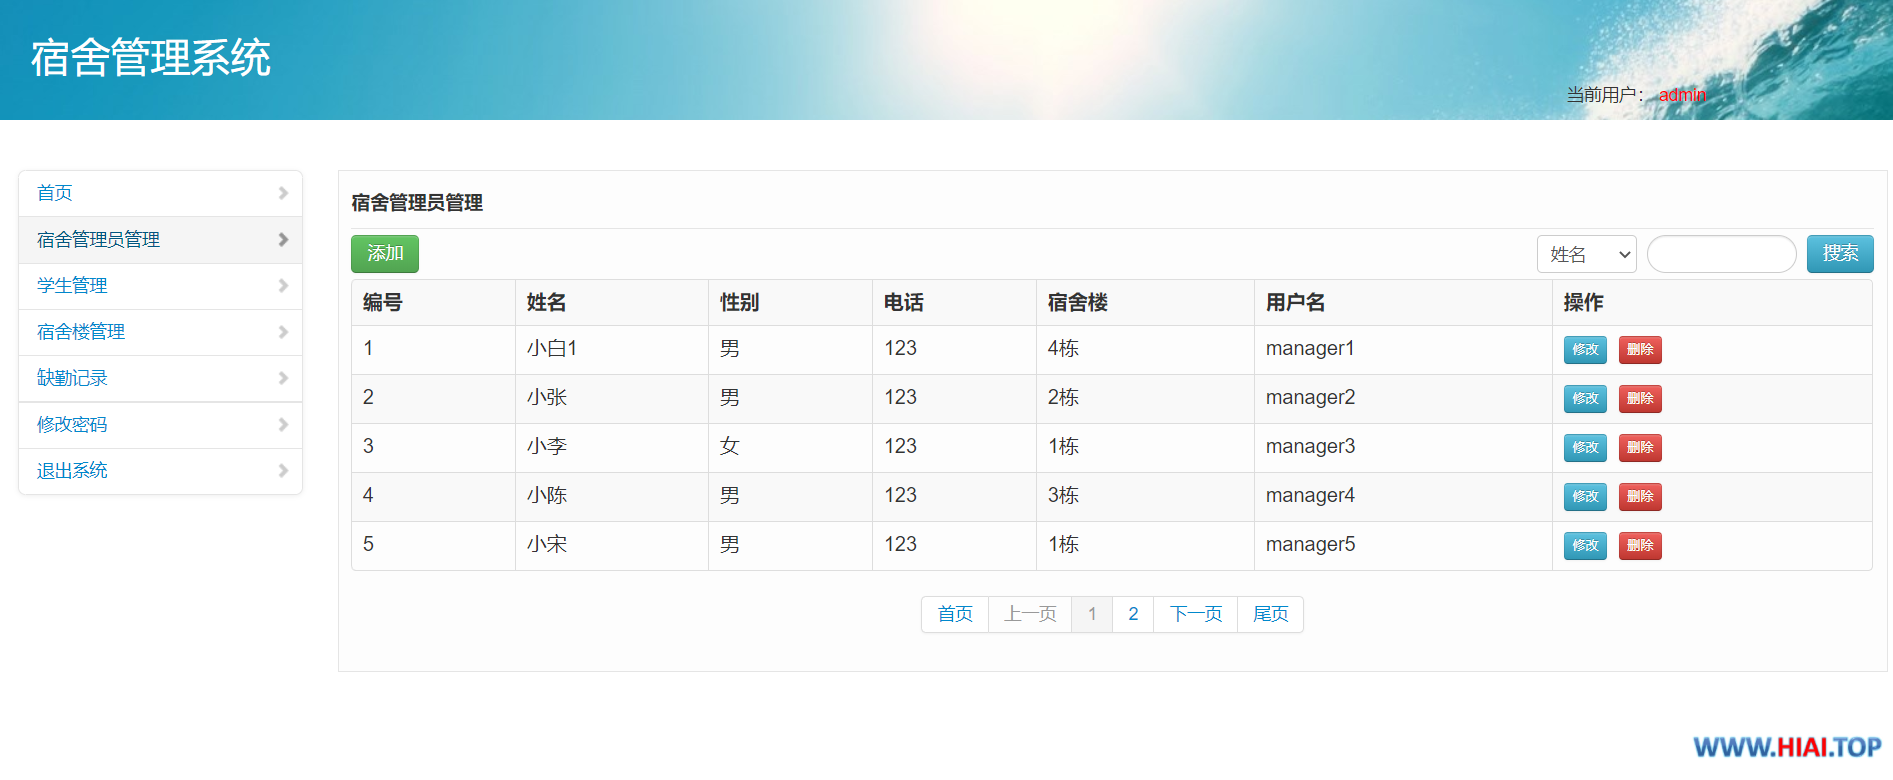
Task: Select 宿舍管理员管理 sidebar item
Action: pos(160,240)
